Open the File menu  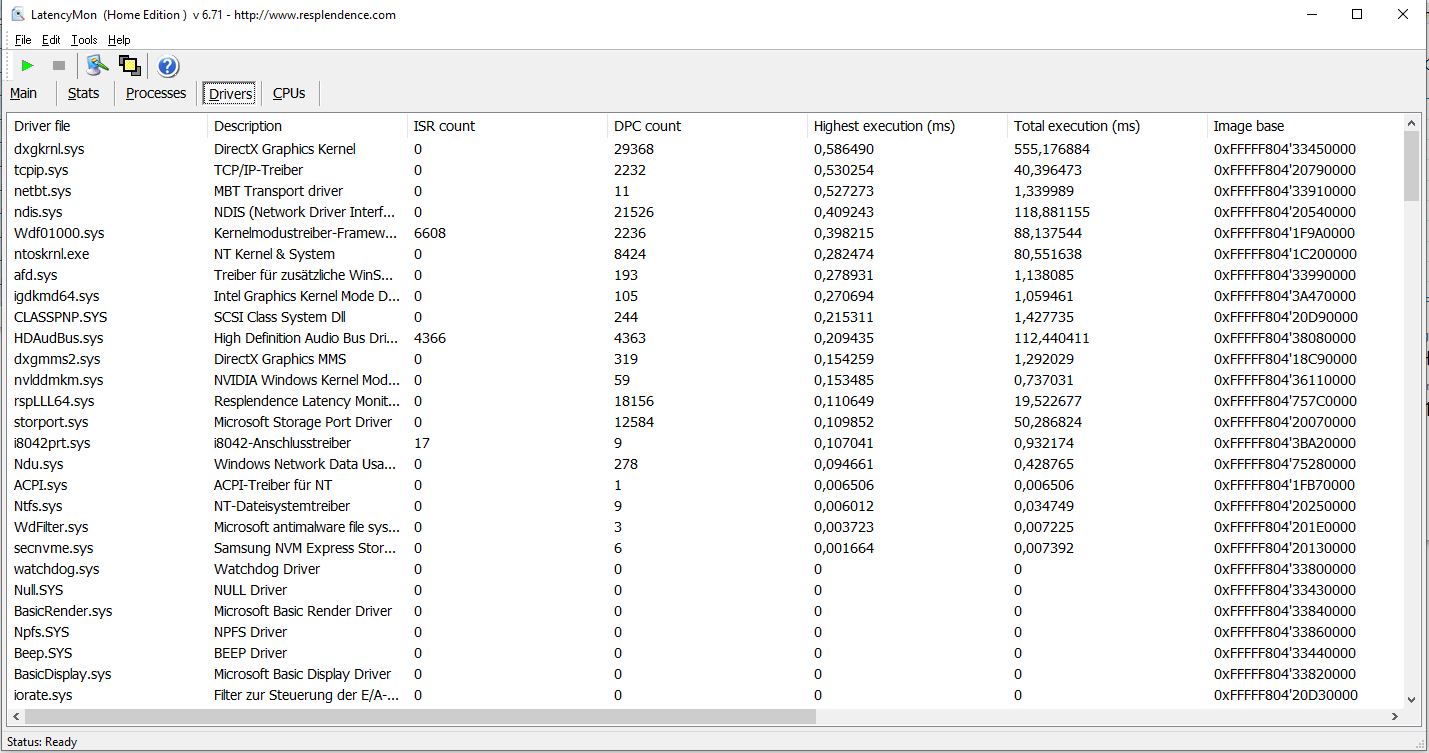23,40
